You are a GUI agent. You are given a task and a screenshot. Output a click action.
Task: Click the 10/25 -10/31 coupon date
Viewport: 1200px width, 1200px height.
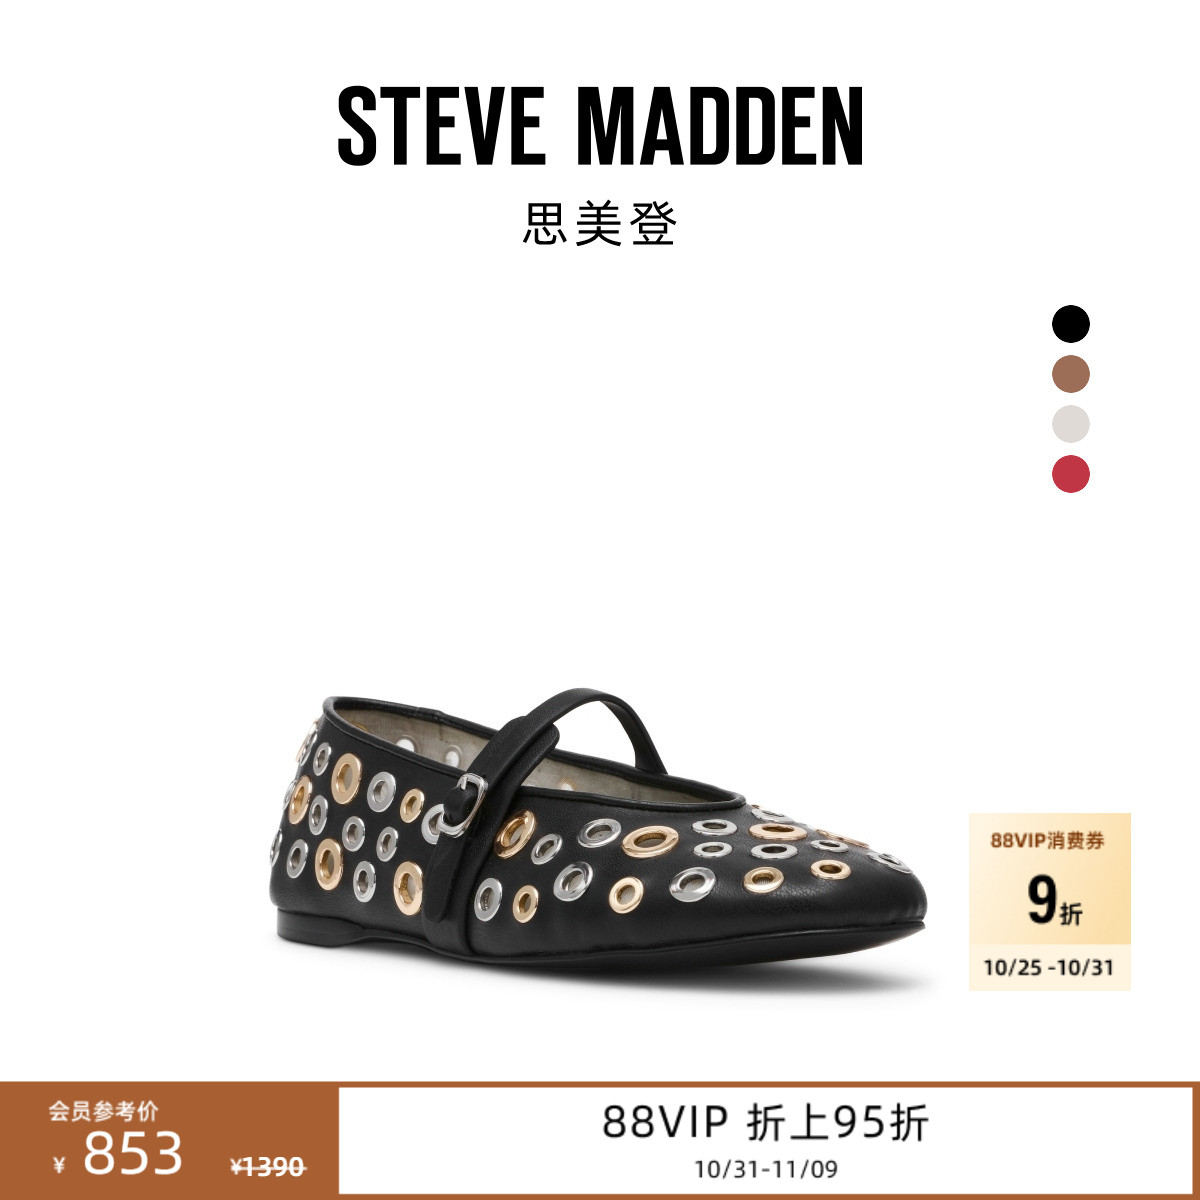point(1048,967)
